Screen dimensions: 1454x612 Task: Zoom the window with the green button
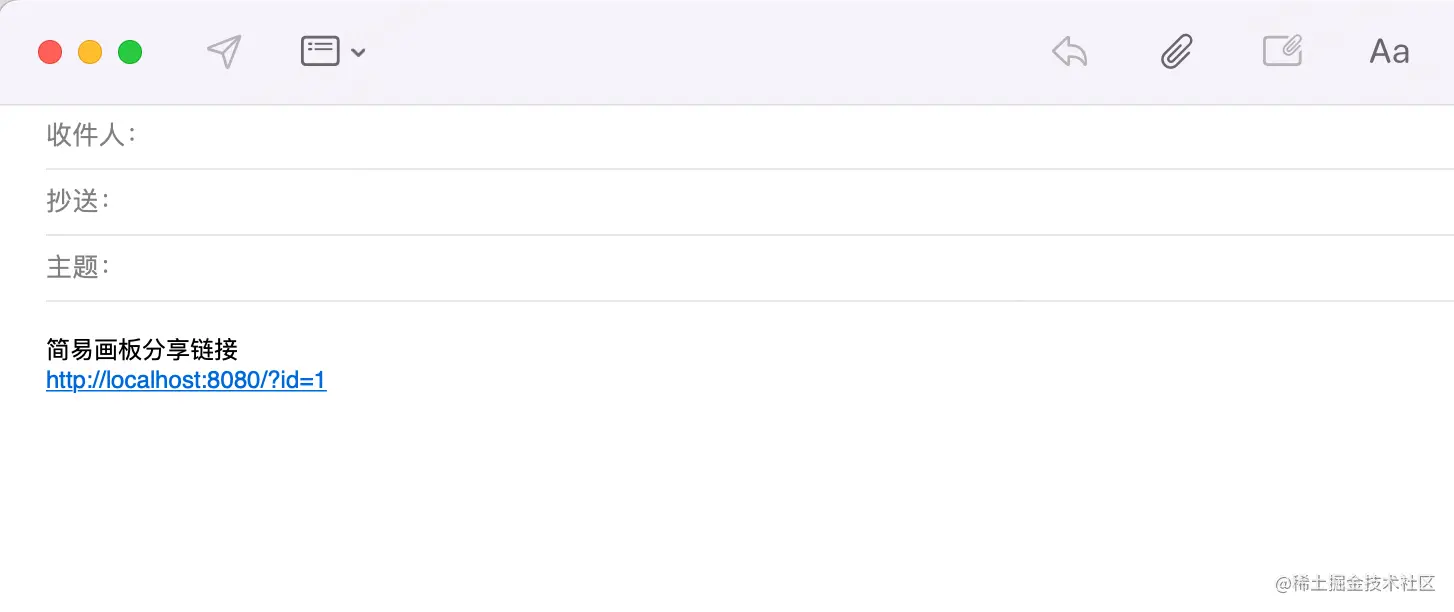click(130, 52)
